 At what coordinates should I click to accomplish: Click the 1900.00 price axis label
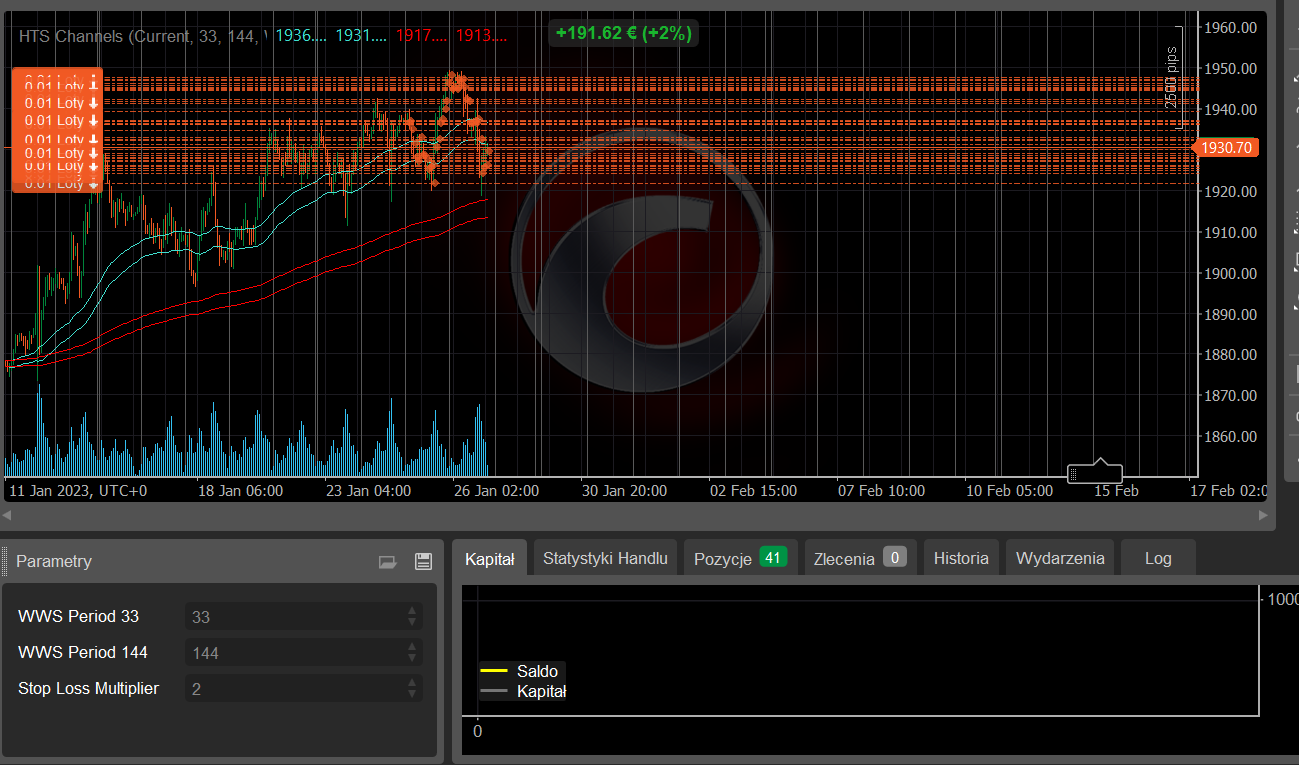(1231, 273)
